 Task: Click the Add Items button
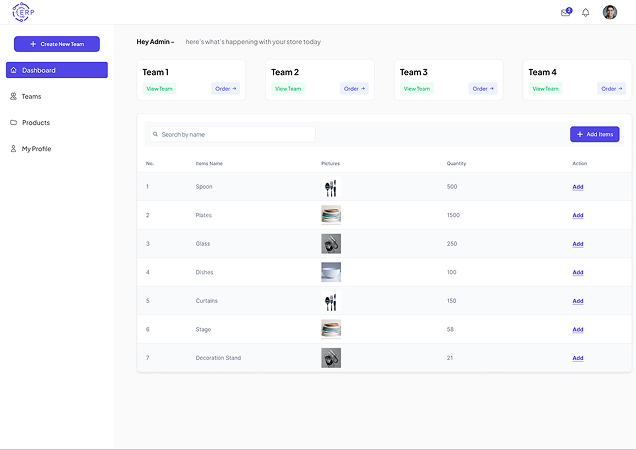click(594, 134)
